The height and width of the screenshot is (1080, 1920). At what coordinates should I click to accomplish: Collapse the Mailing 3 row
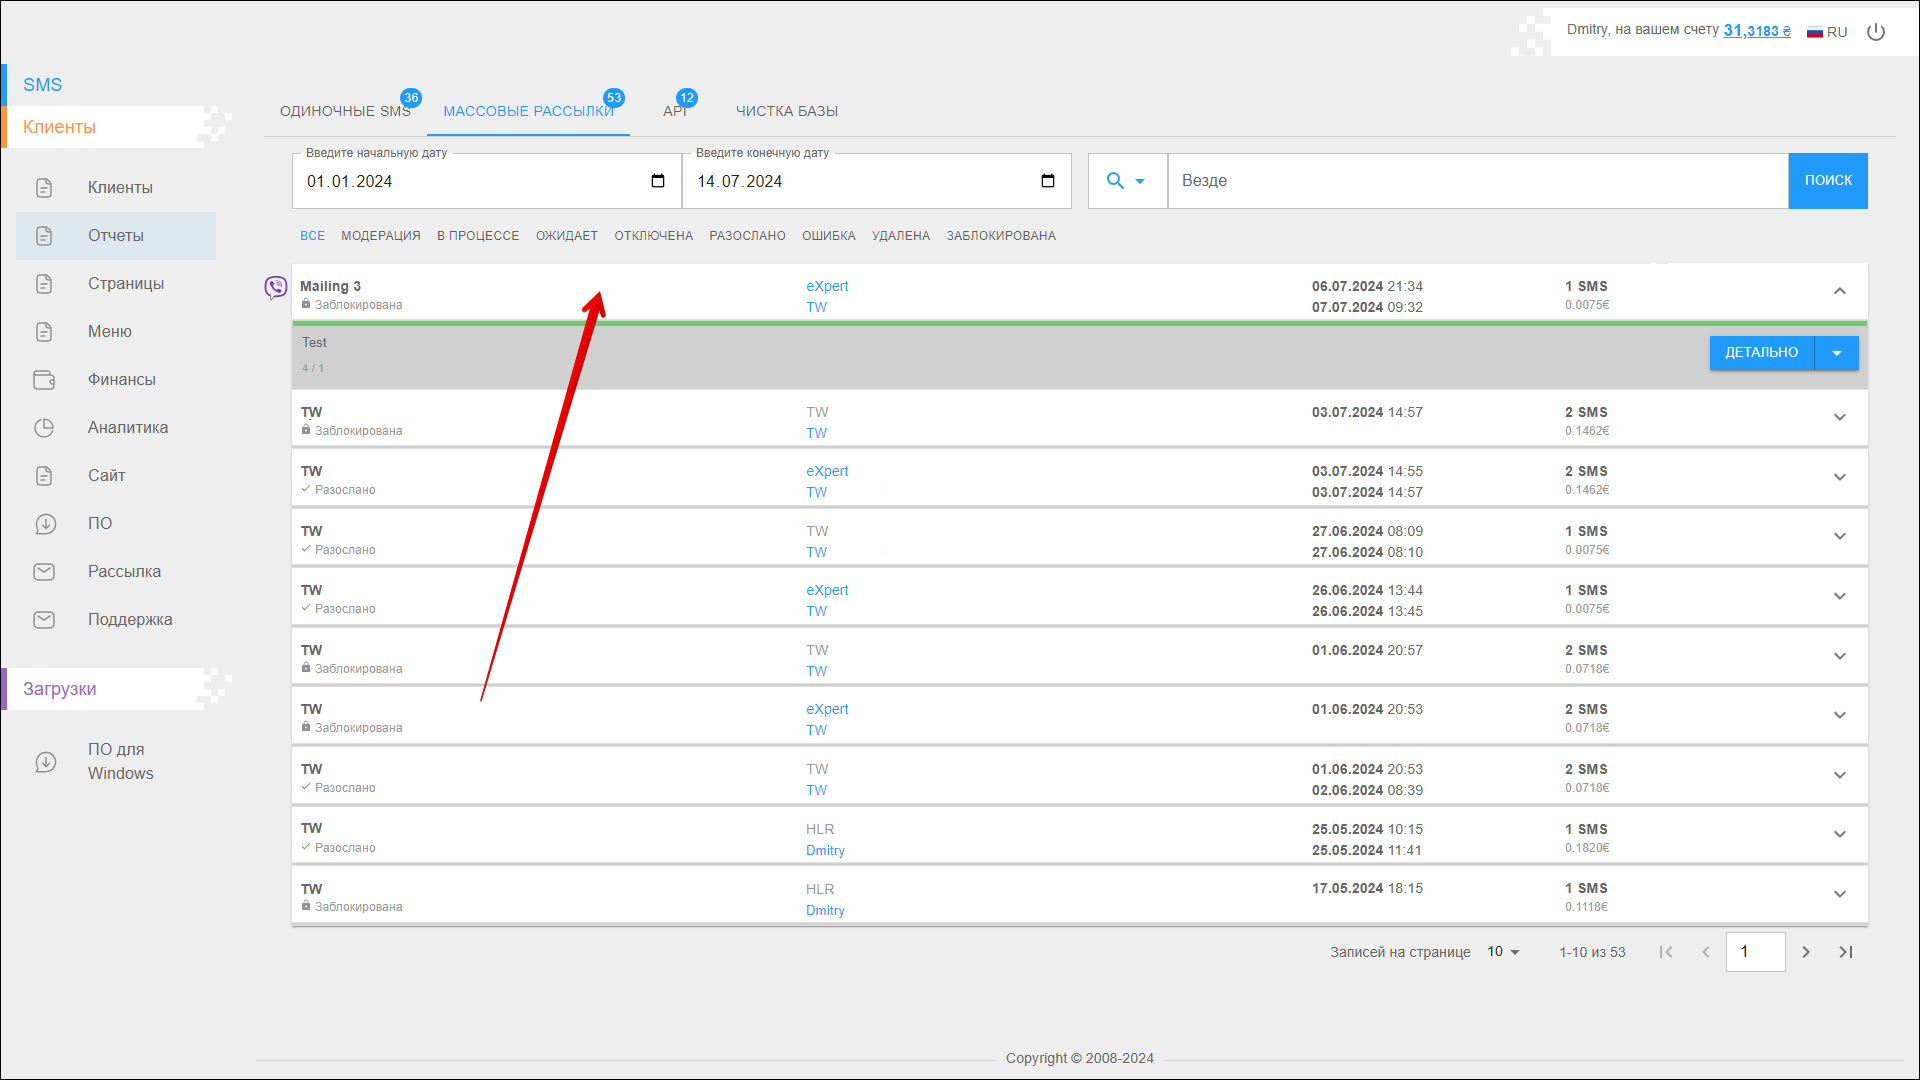pos(1839,291)
